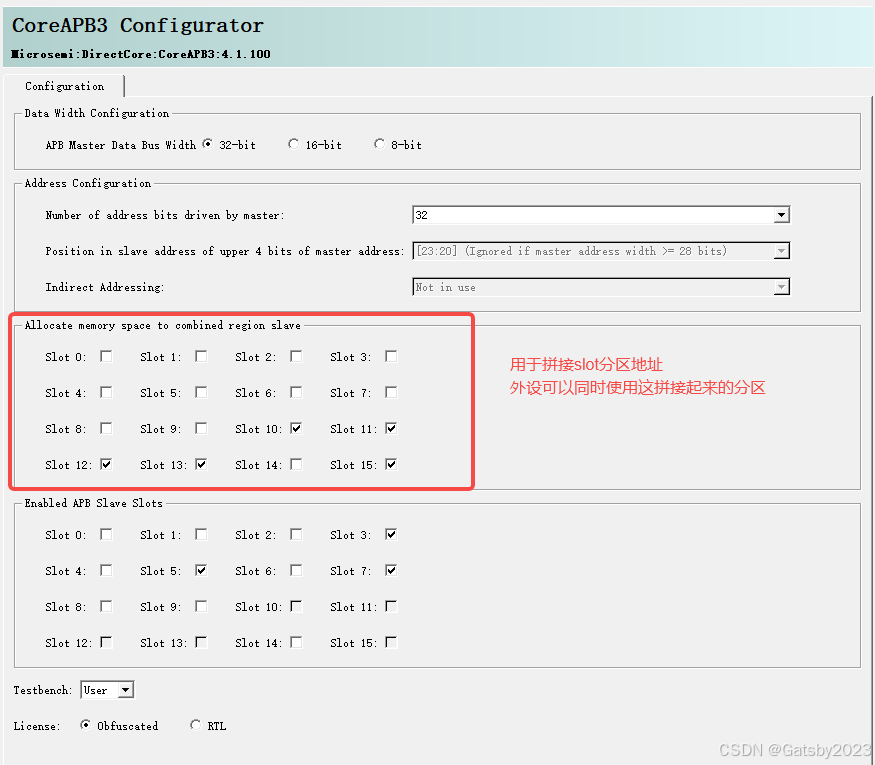Disable enabled APB slave Slot 3
The width and height of the screenshot is (875, 765).
click(x=391, y=534)
